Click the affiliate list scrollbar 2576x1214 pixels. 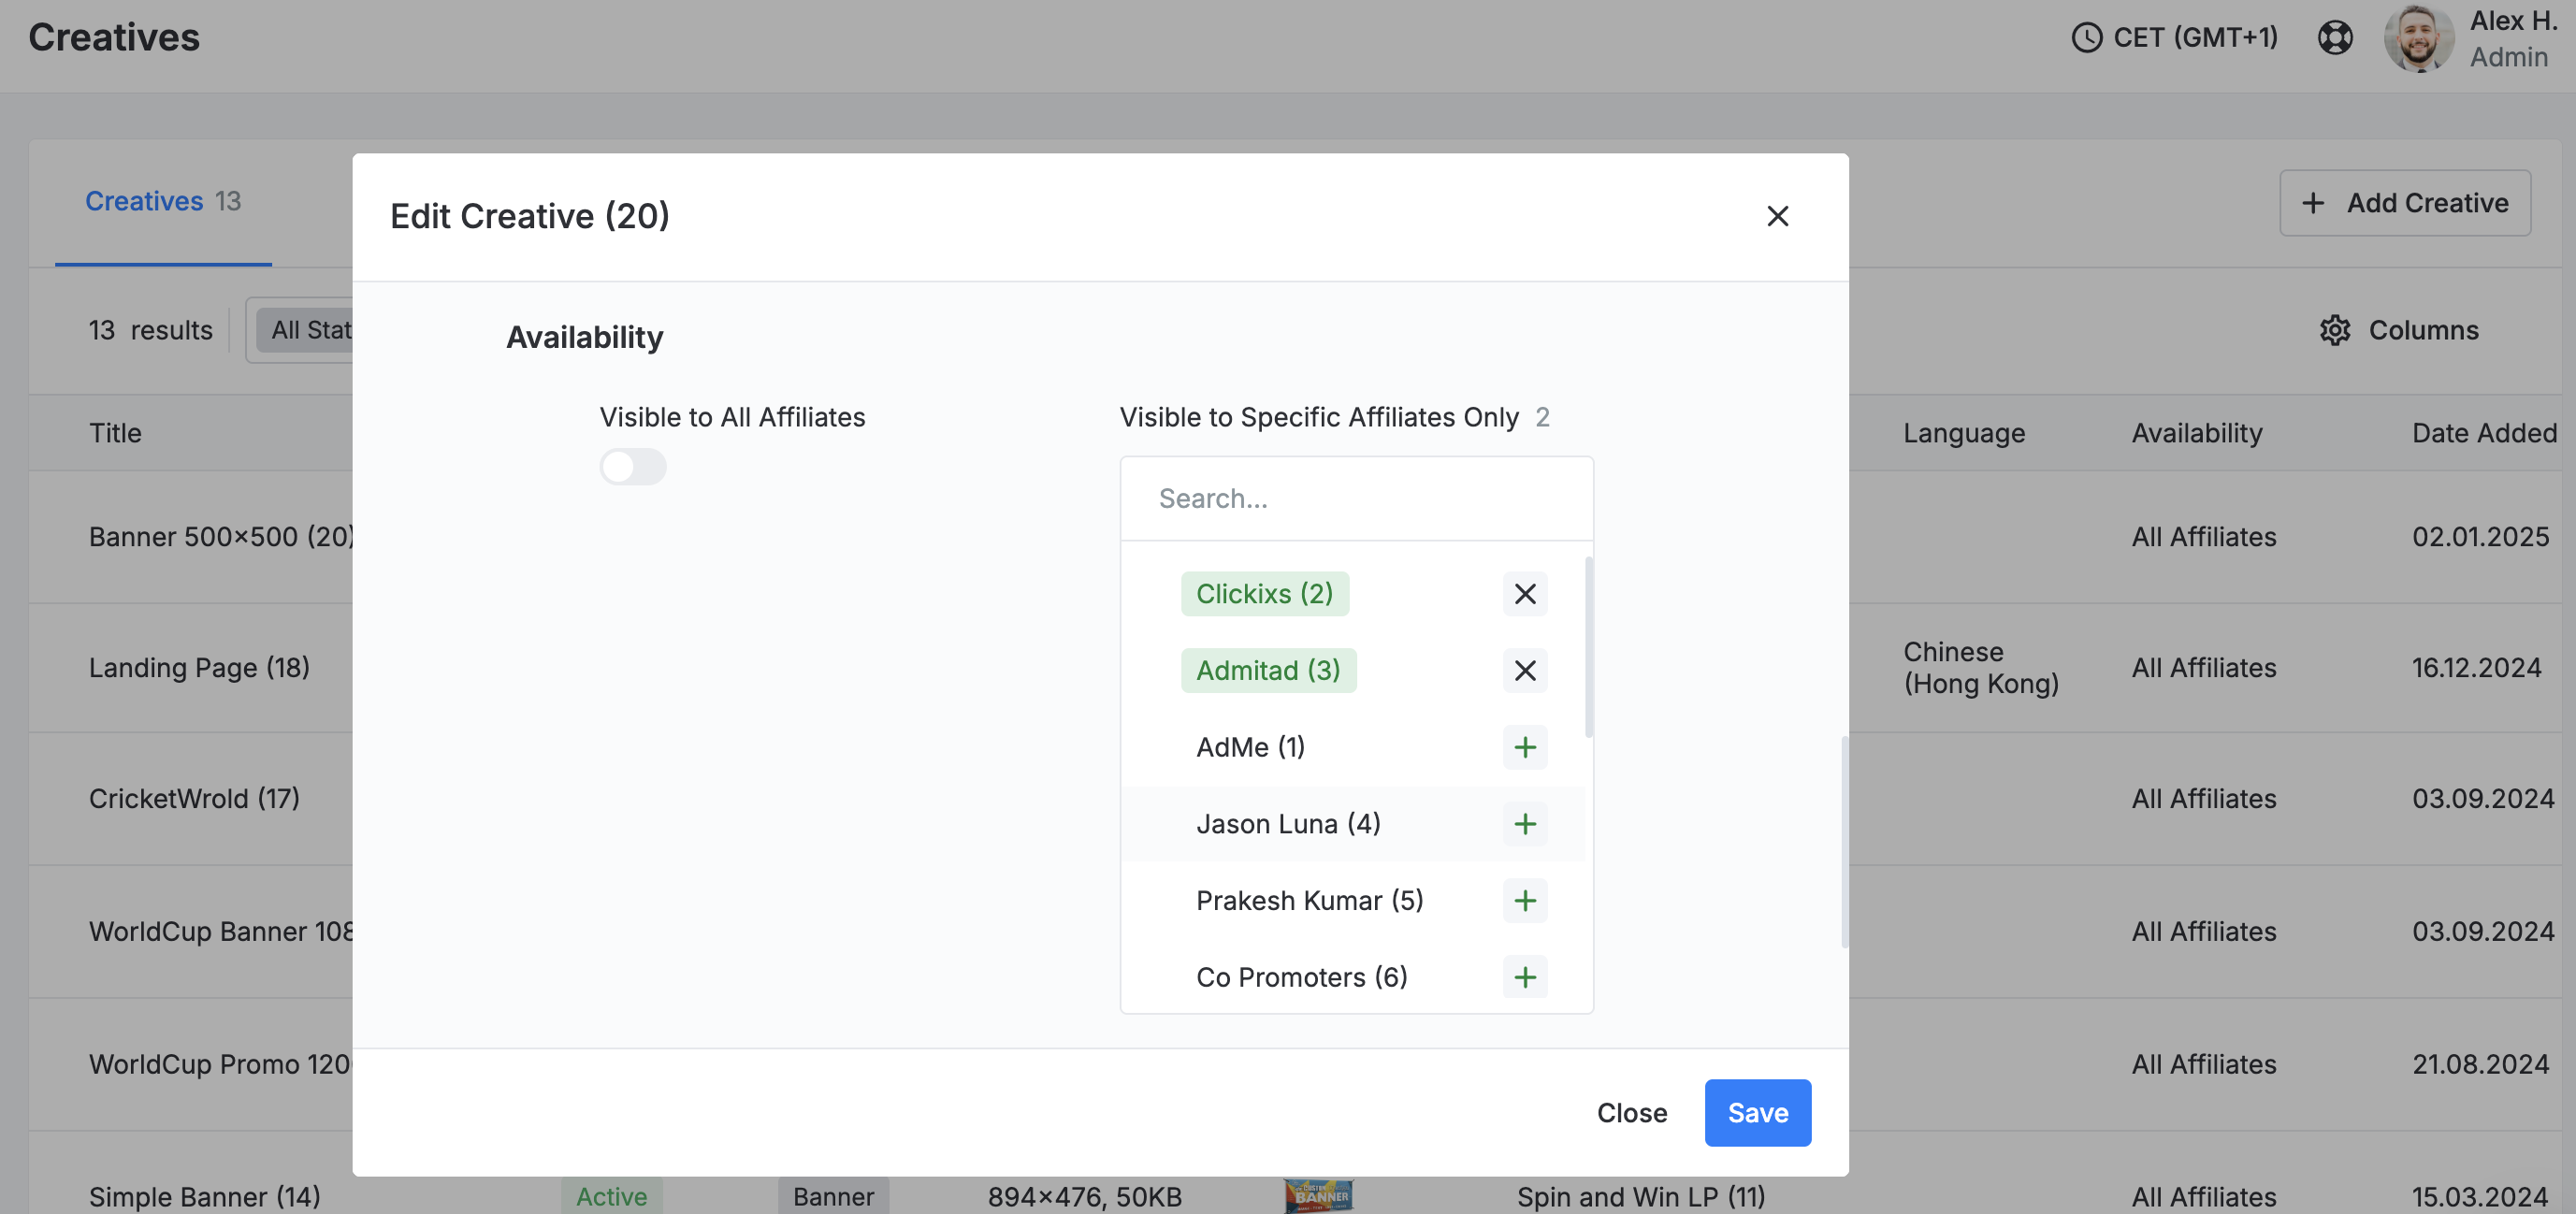click(x=1588, y=648)
